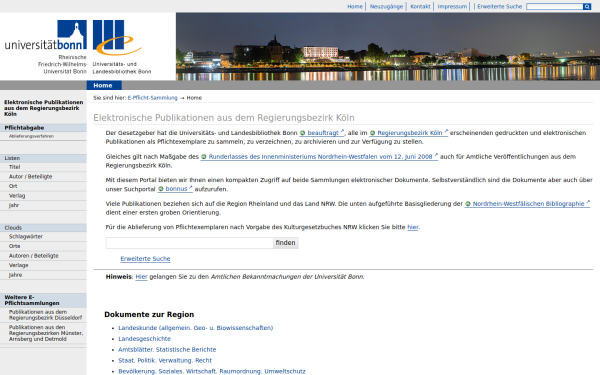Open the Ort list in sidebar
This screenshot has height=375, width=600.
coord(13,186)
